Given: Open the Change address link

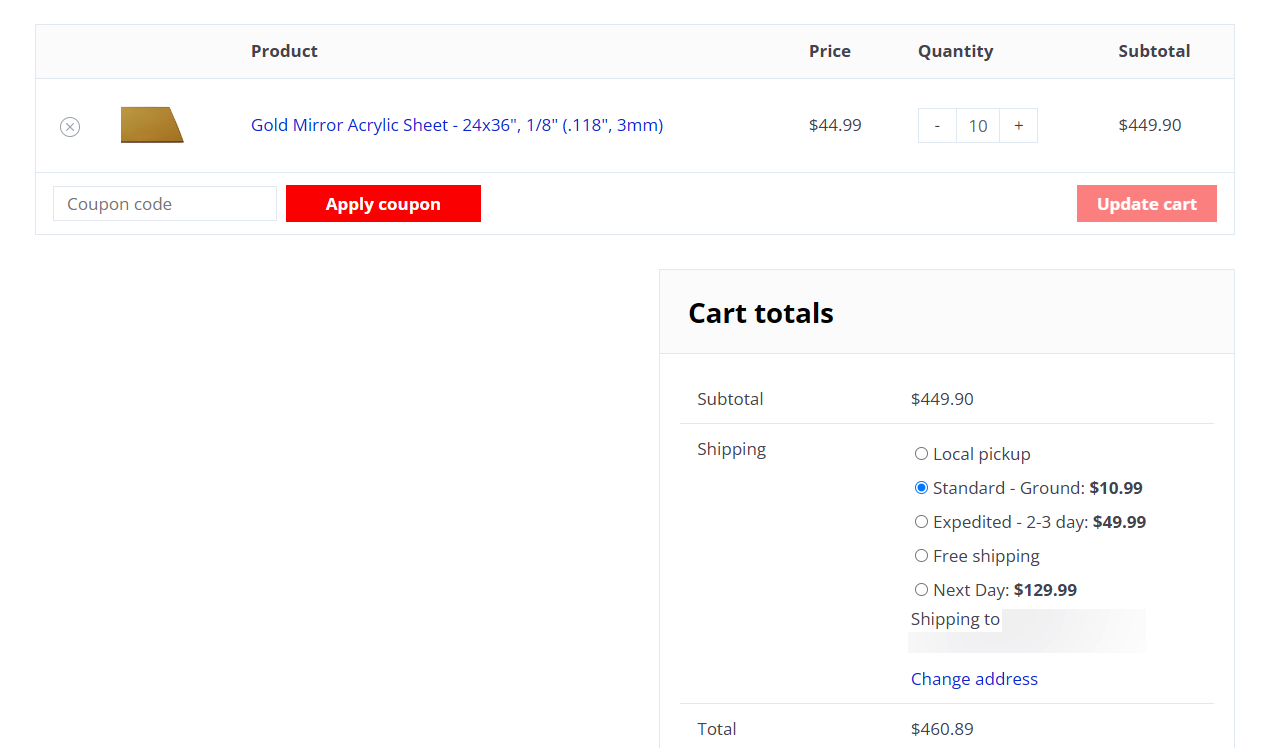Looking at the screenshot, I should tap(974, 679).
